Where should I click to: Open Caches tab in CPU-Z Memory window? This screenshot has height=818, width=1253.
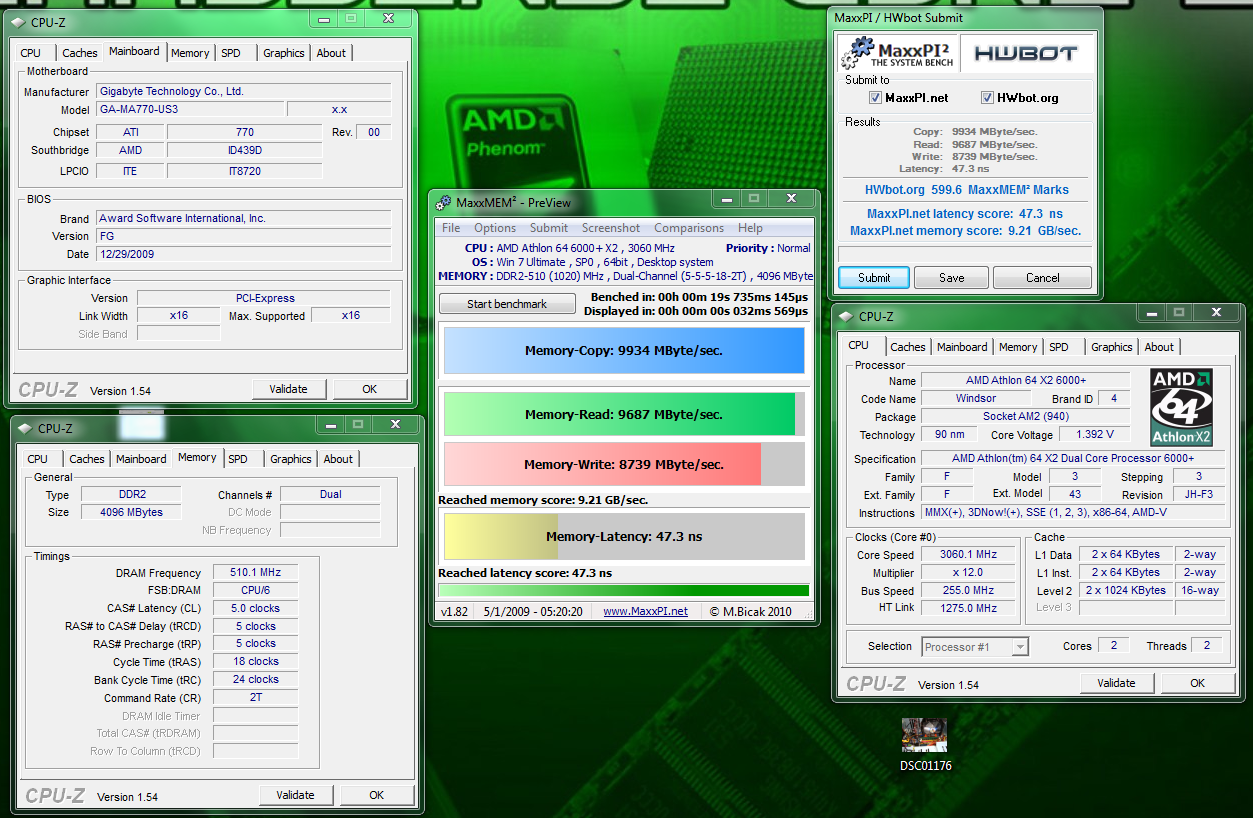[87, 459]
